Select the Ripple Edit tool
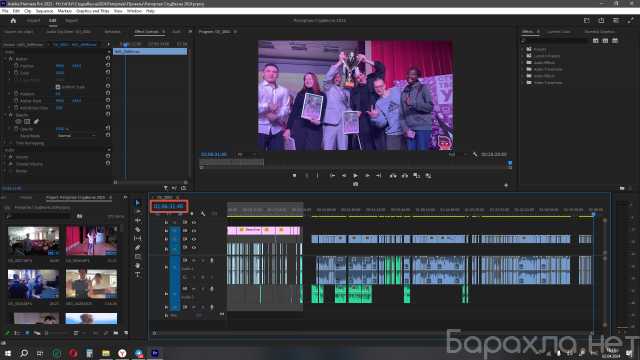 pos(138,220)
